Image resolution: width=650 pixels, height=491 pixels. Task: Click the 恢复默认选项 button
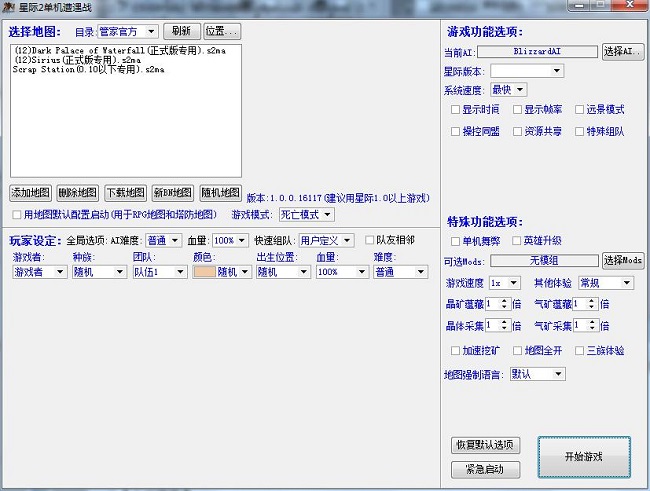[485, 445]
